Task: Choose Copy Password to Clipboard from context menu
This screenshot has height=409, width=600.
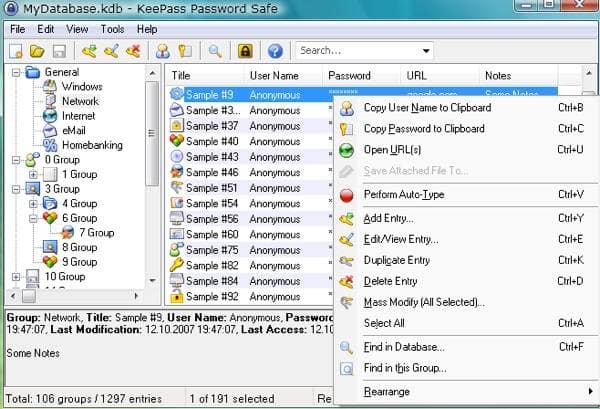Action: pyautogui.click(x=424, y=129)
